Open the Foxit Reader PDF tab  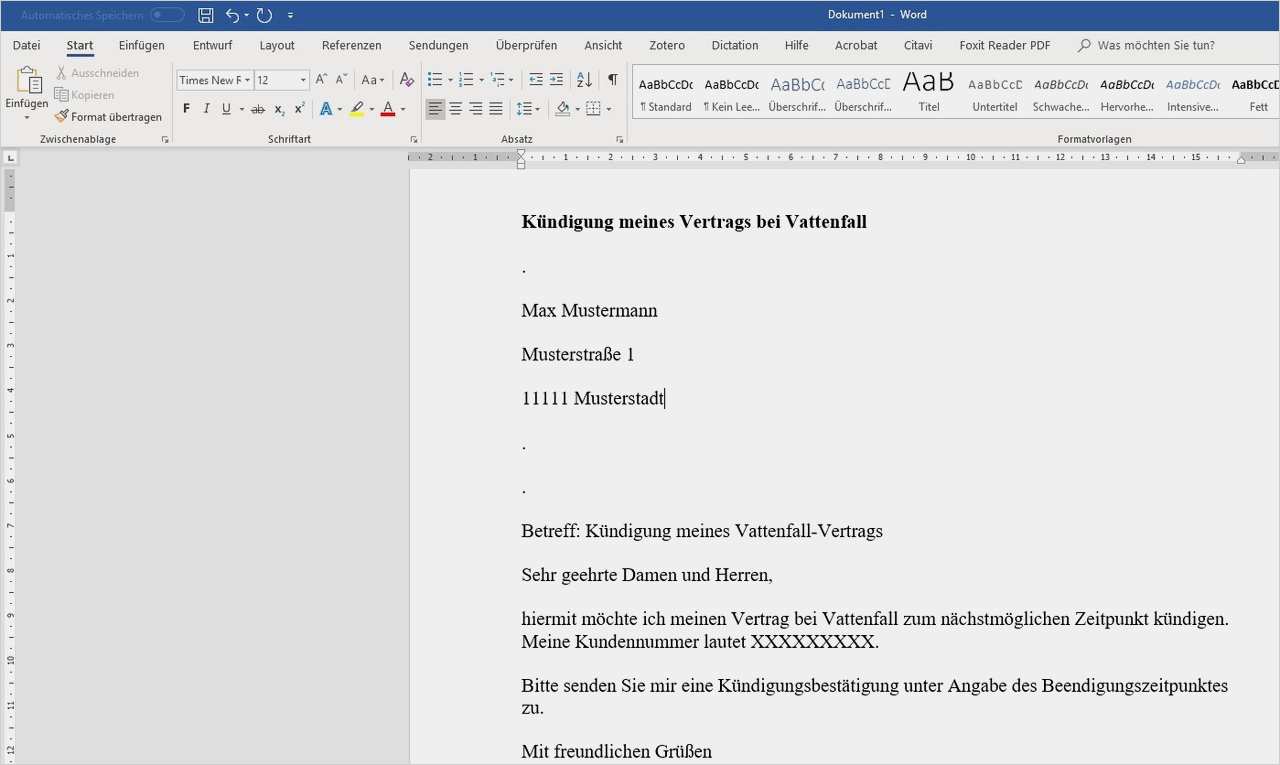tap(1005, 45)
